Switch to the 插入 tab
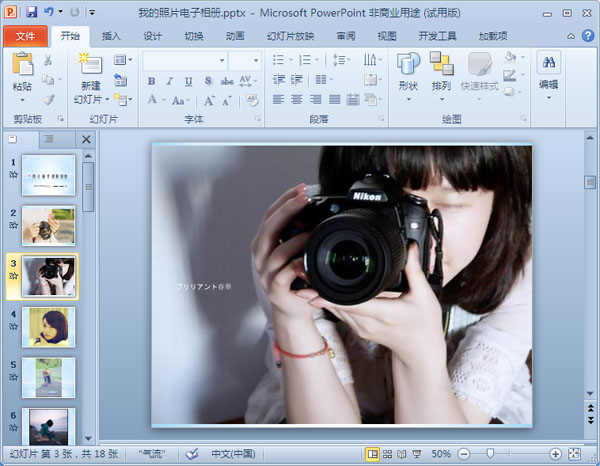Viewport: 600px width, 466px height. tap(111, 36)
